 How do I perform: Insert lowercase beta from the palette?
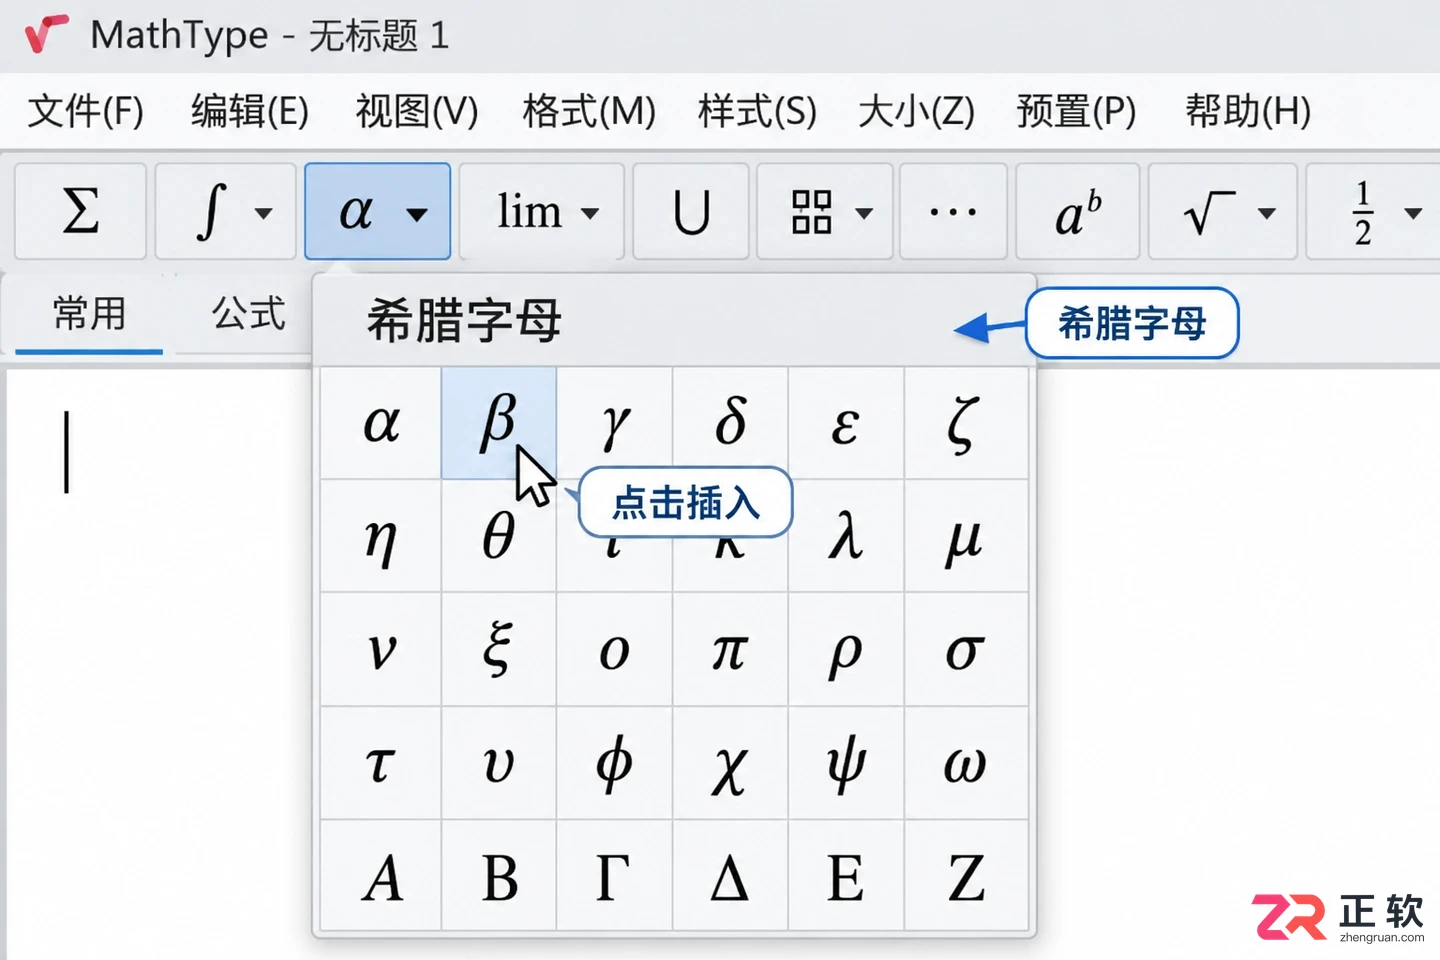499,423
